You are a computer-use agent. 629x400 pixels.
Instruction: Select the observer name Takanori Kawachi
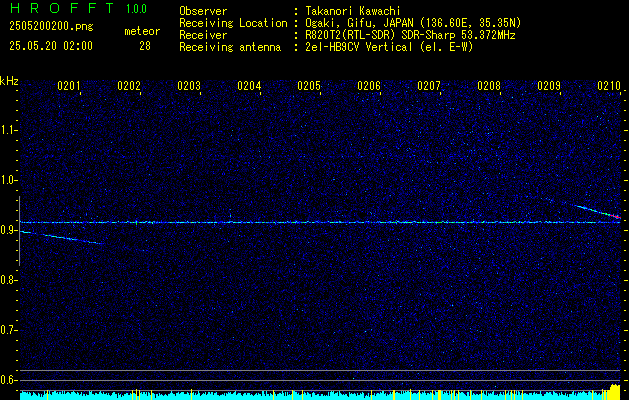coord(352,11)
